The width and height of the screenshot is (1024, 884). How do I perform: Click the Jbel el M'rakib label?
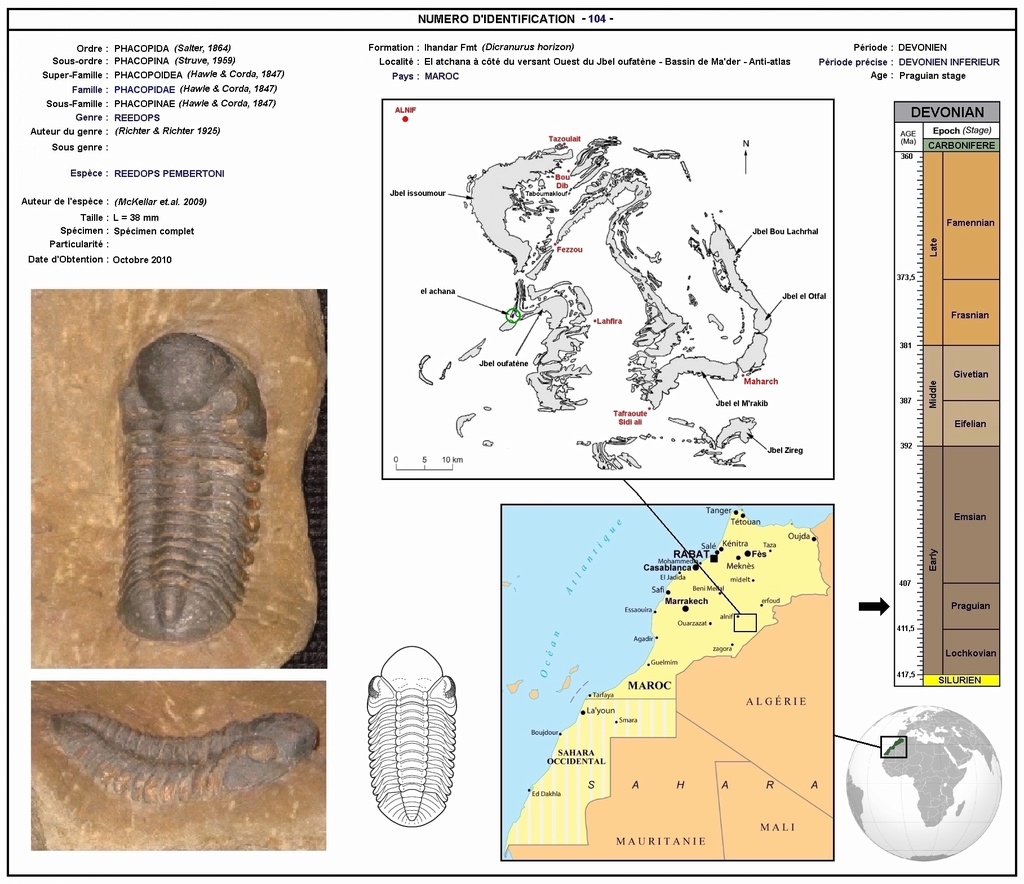[x=742, y=403]
